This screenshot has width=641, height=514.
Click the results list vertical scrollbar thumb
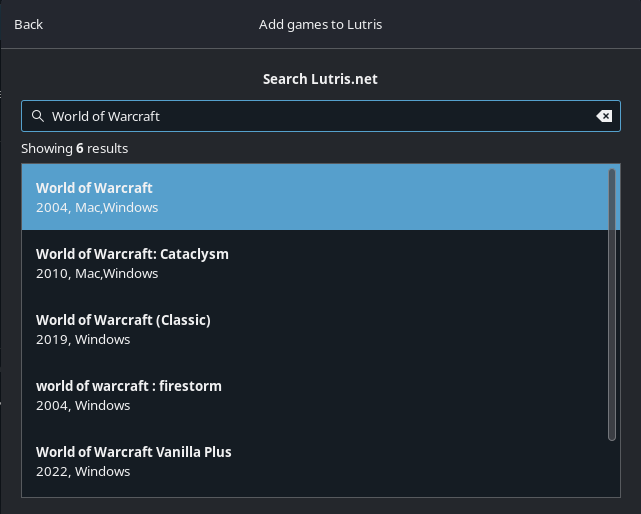pos(612,305)
